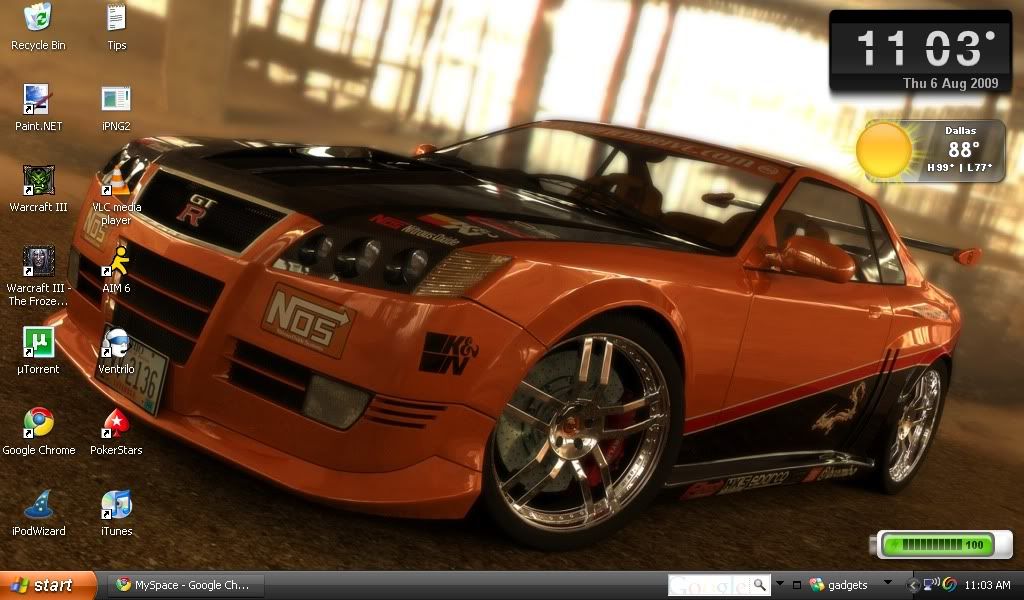This screenshot has width=1024, height=600.
Task: Click the taskbar clock 11:03 AM
Action: click(987, 585)
